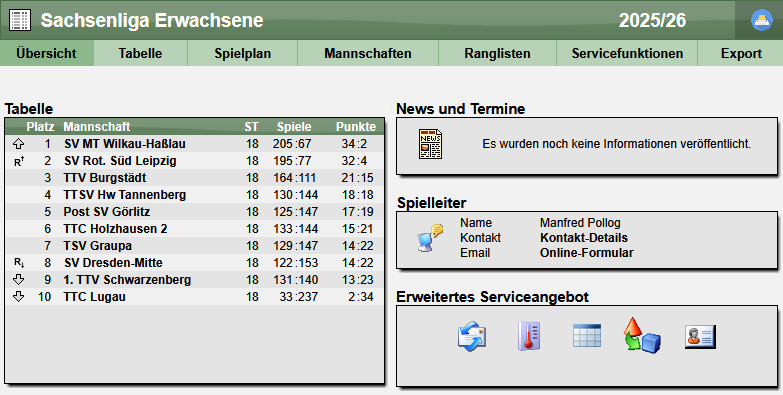
Task: Open team Post SV Görlitz
Action: pos(106,212)
